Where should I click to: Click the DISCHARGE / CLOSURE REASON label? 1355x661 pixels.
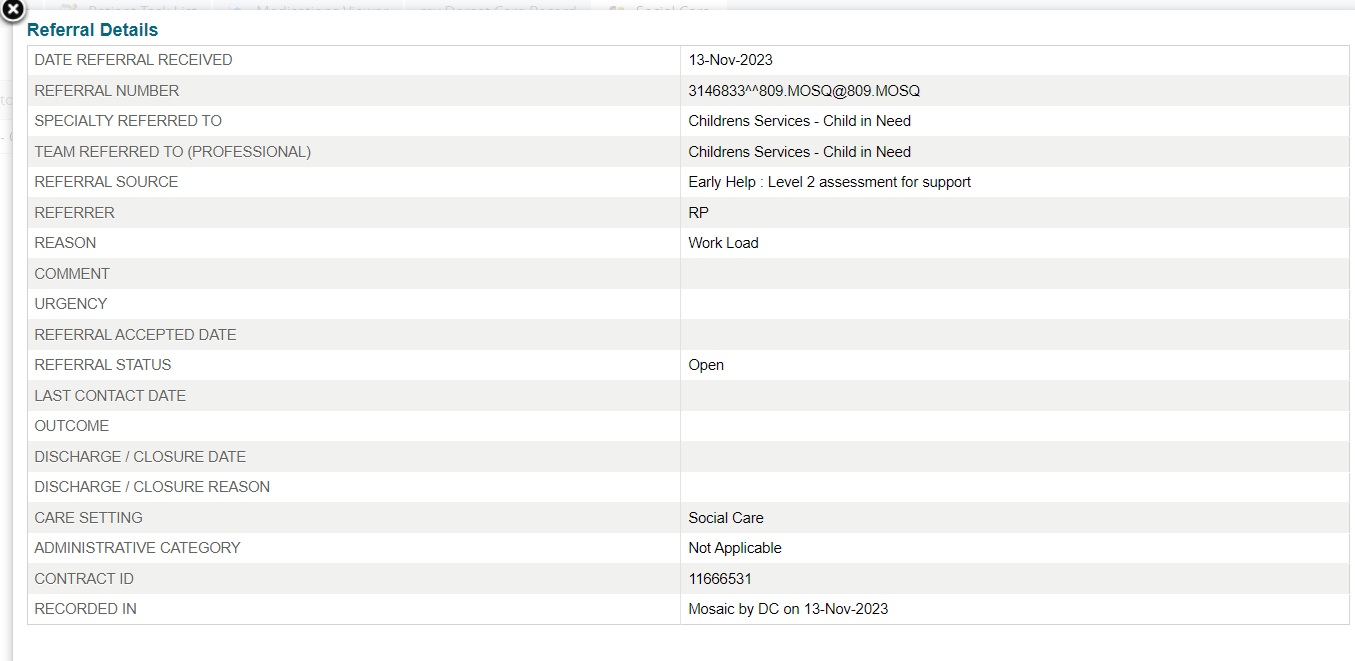click(152, 487)
